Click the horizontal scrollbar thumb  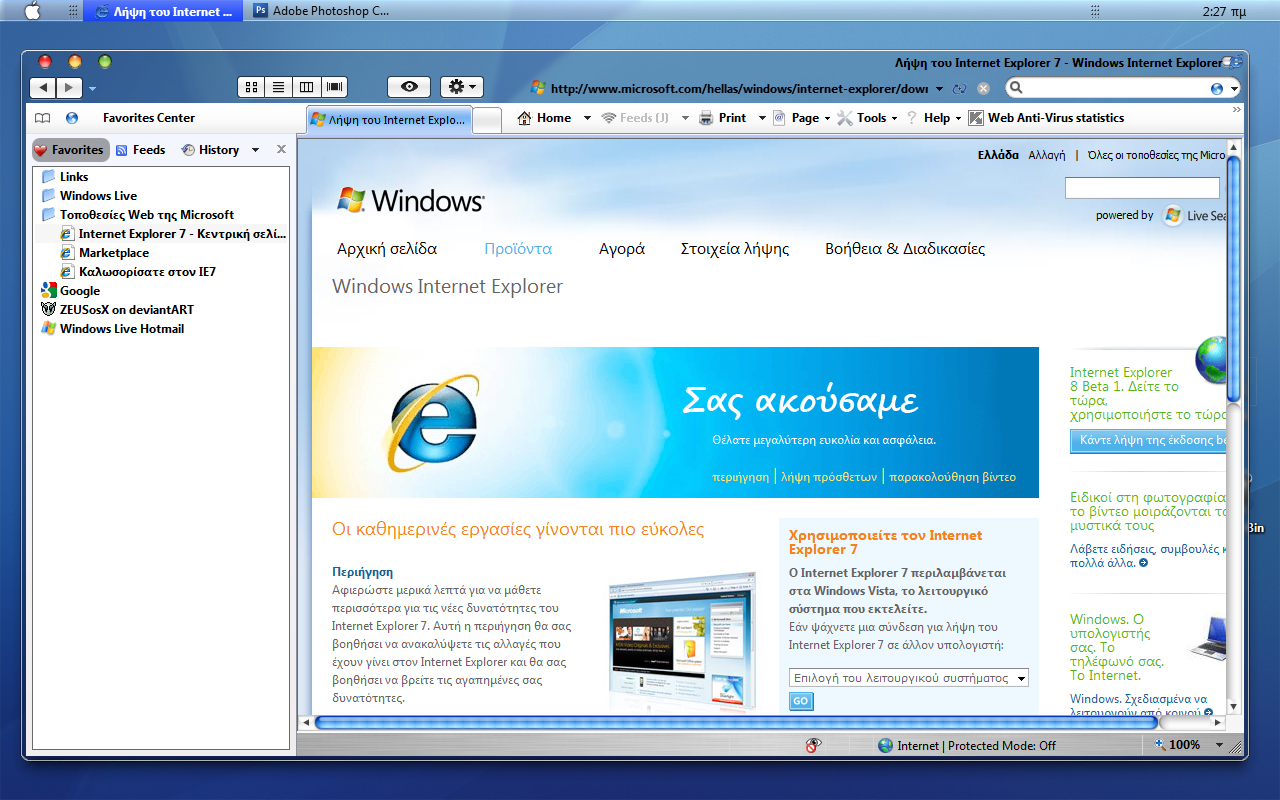(x=736, y=722)
